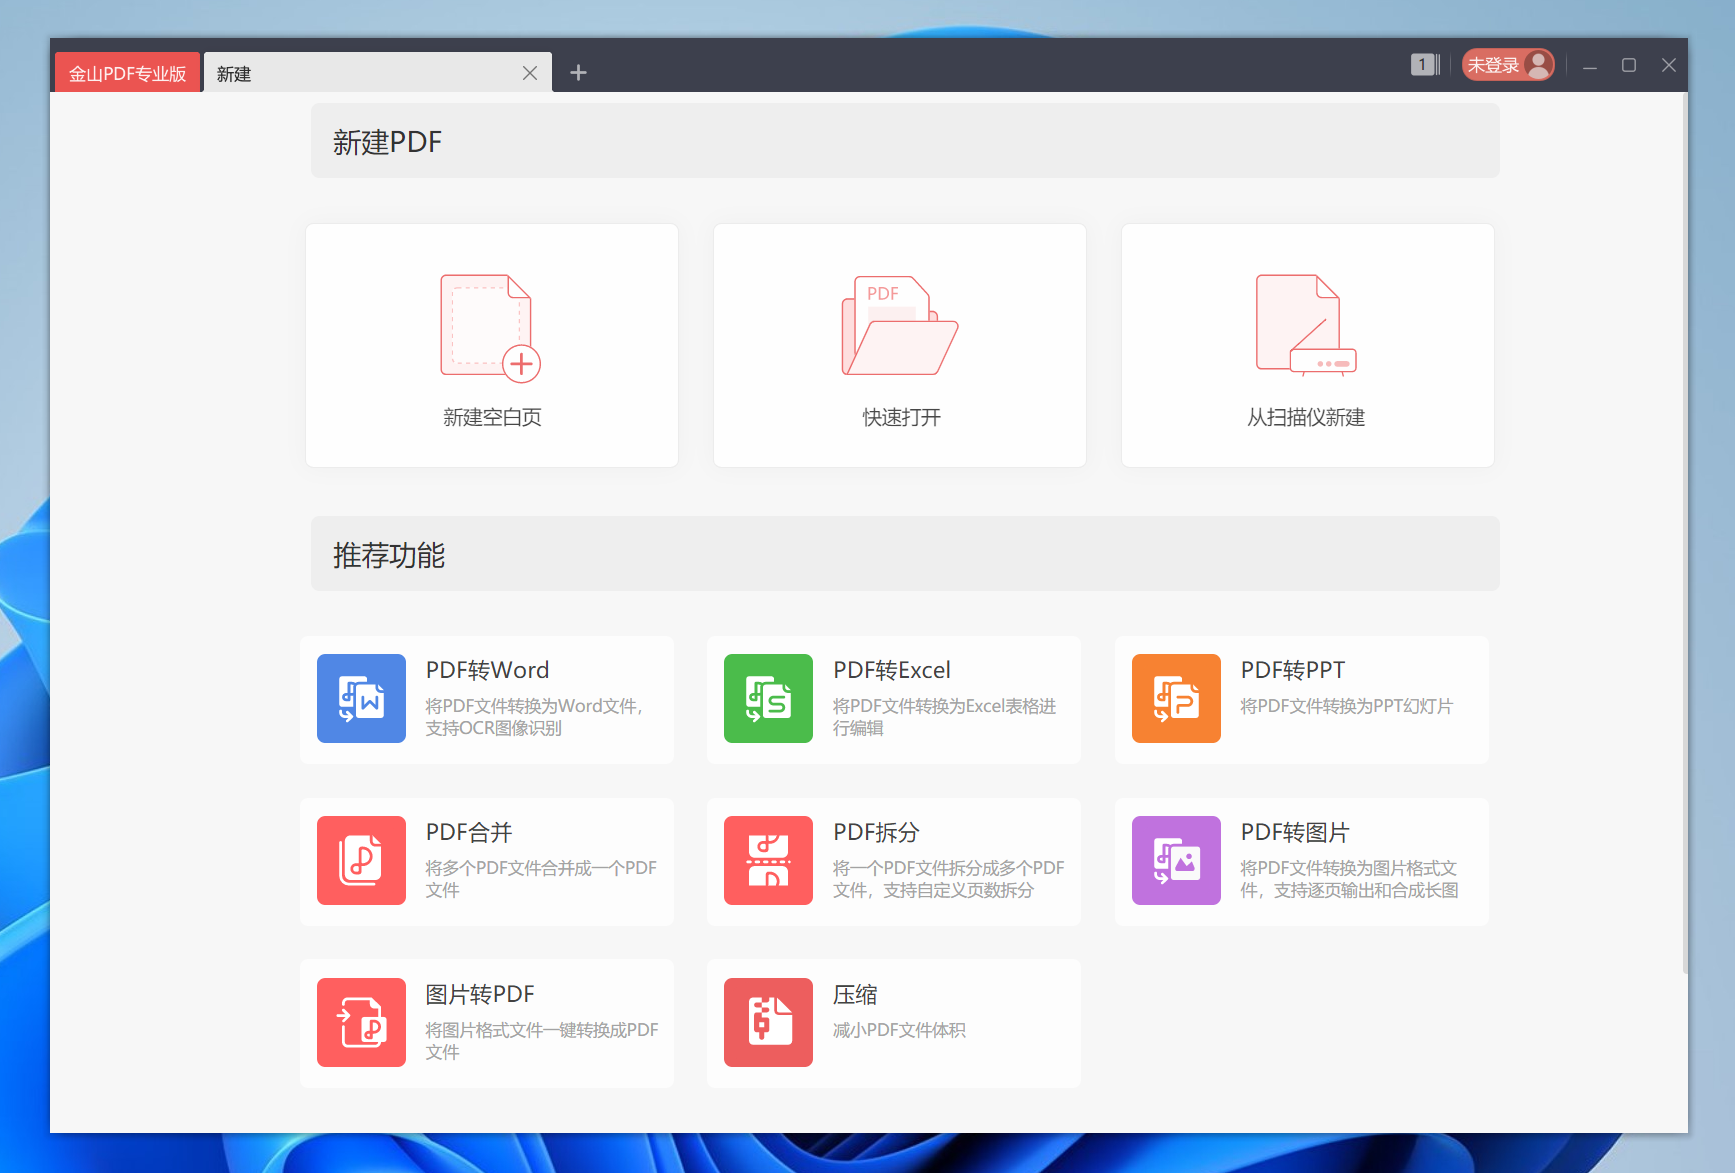Click the PDF合并 title
1735x1173 pixels.
tap(469, 832)
